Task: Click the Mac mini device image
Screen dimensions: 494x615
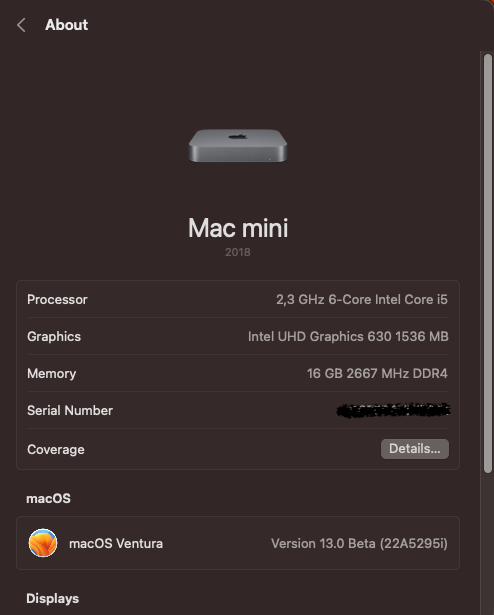Action: pos(238,146)
